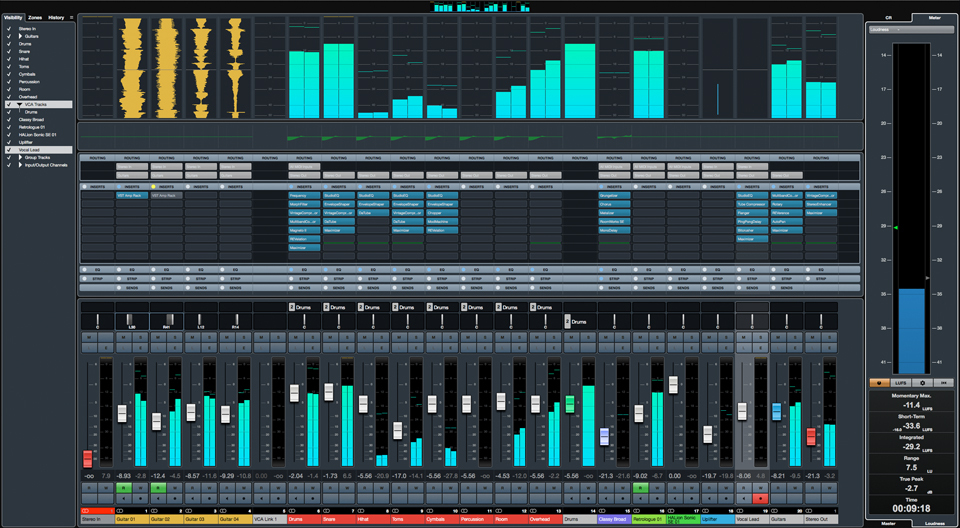Open loudness settings gear icon

(922, 382)
